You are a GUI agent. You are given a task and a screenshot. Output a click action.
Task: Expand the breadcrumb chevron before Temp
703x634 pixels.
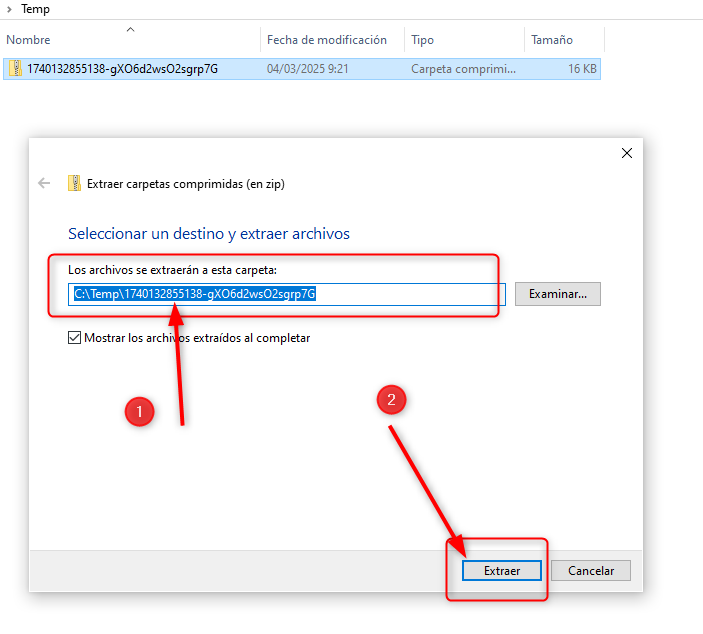[9, 9]
